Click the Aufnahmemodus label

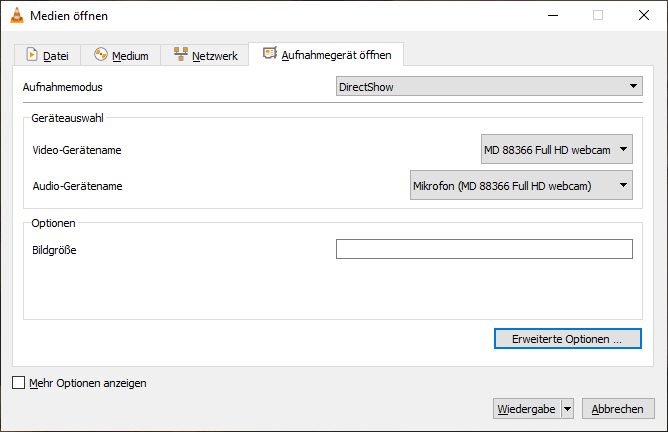(63, 87)
